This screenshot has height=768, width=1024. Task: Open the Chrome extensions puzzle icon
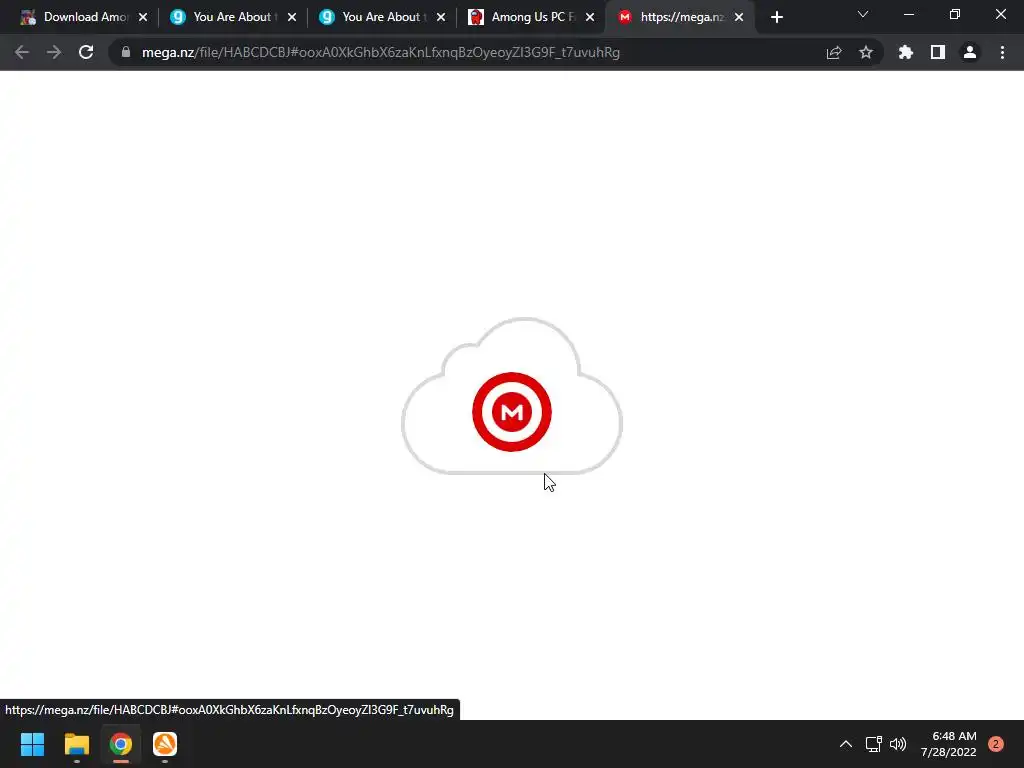pyautogui.click(x=906, y=52)
